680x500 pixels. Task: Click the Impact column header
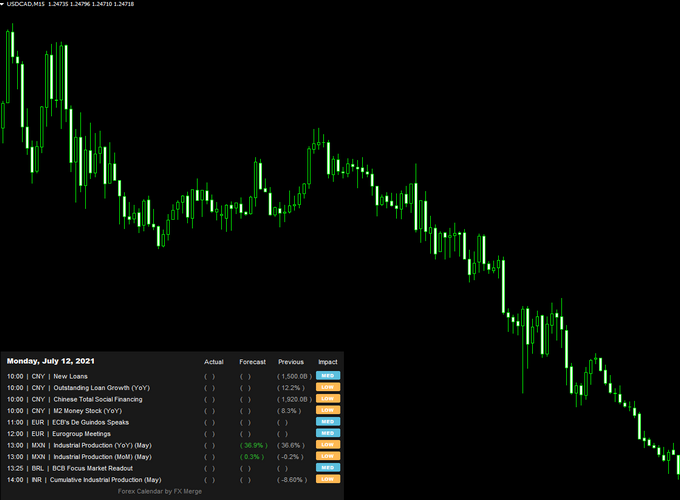tap(327, 362)
